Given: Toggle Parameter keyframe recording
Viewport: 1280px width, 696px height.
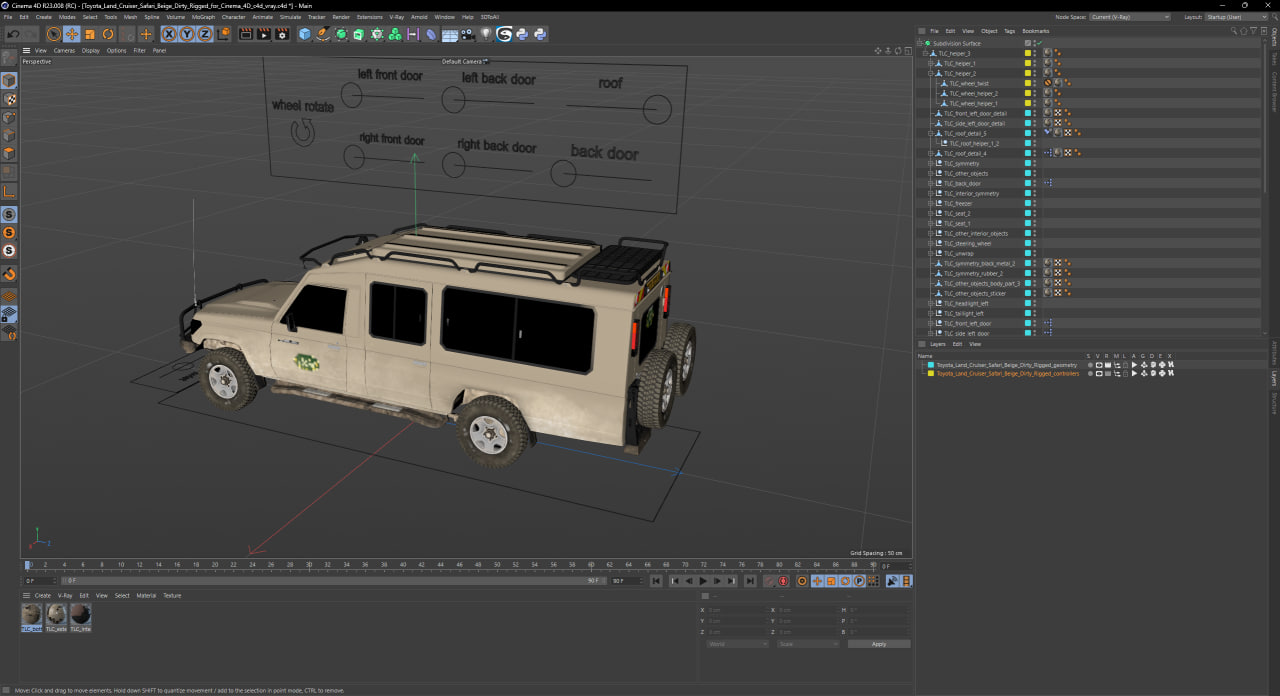Looking at the screenshot, I should [x=859, y=581].
